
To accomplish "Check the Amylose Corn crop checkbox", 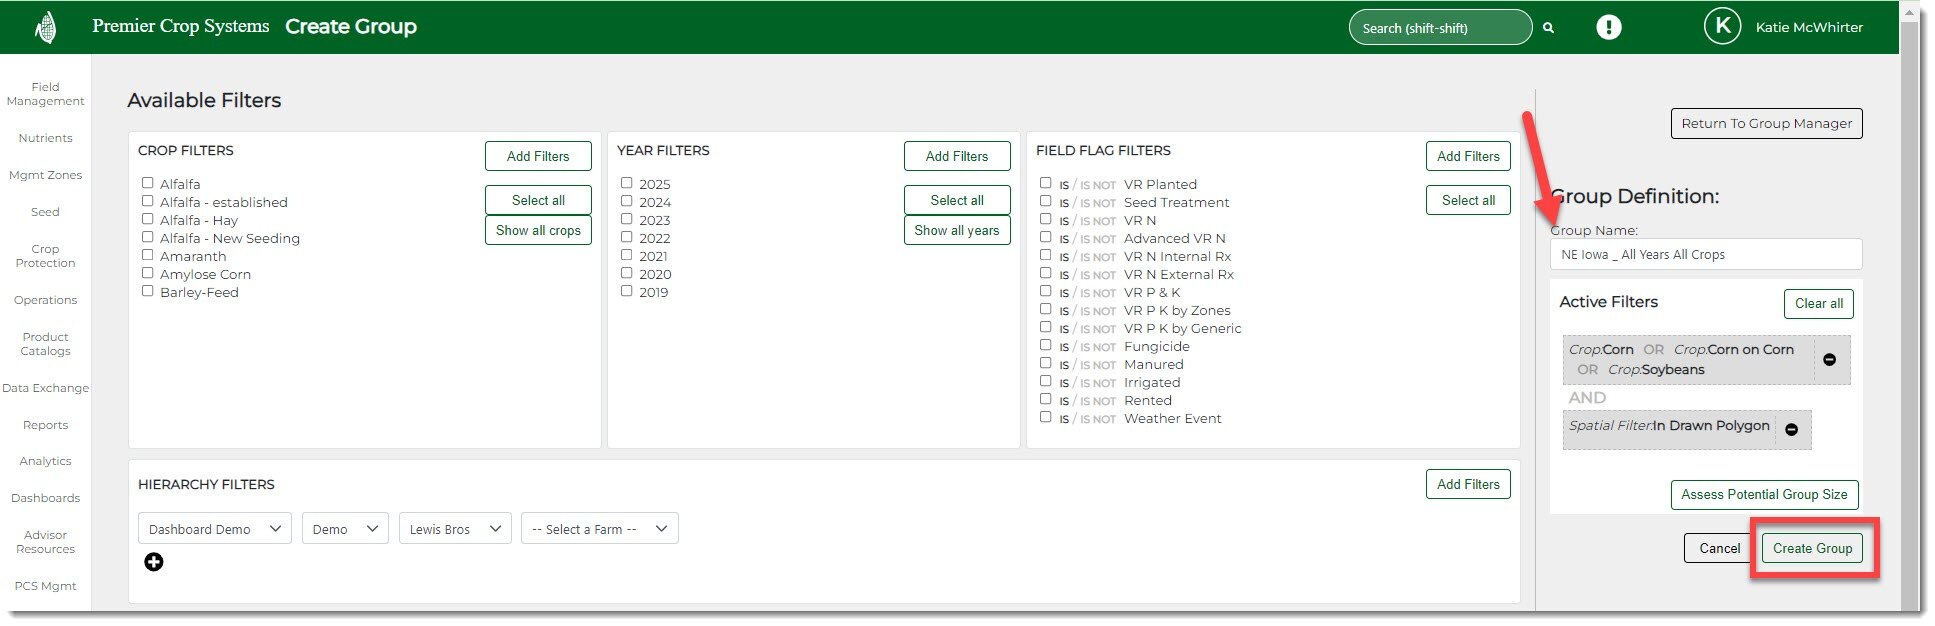I will click(x=148, y=273).
